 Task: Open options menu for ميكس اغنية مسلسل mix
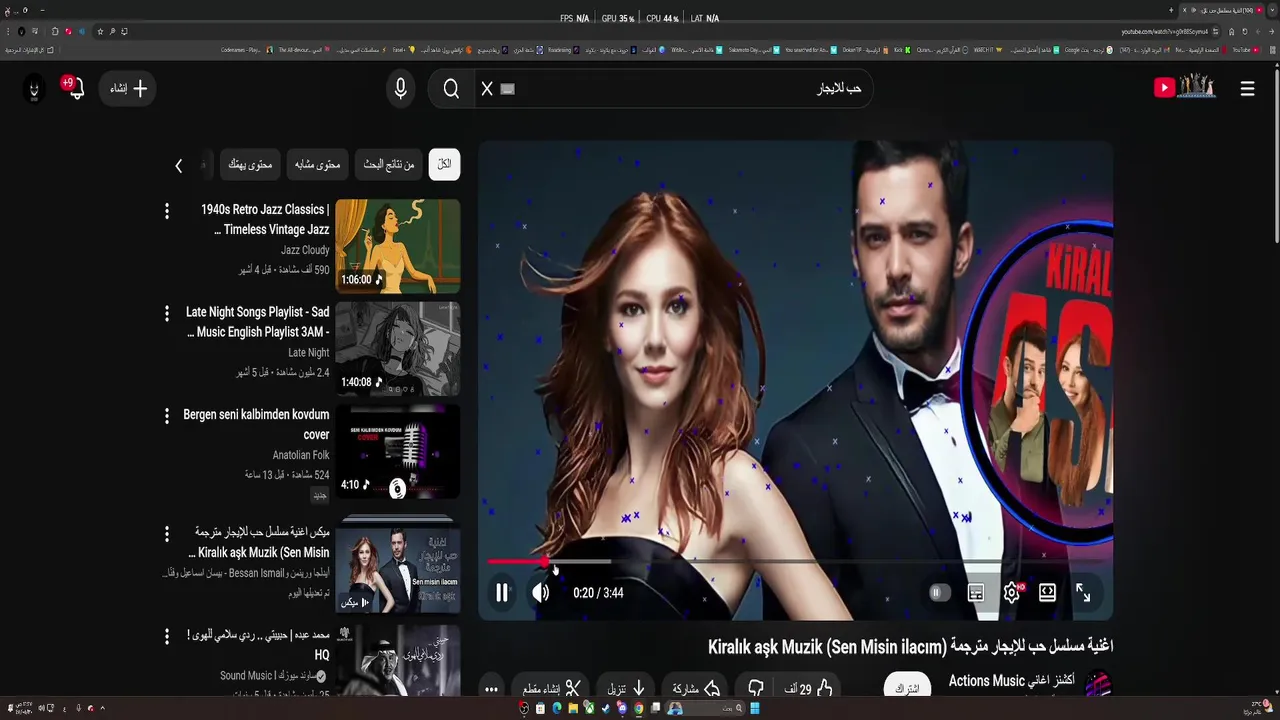click(167, 534)
